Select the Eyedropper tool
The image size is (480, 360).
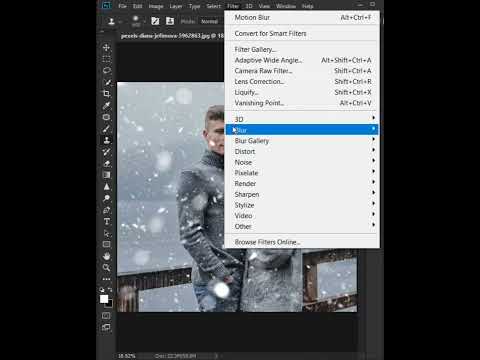click(x=106, y=106)
